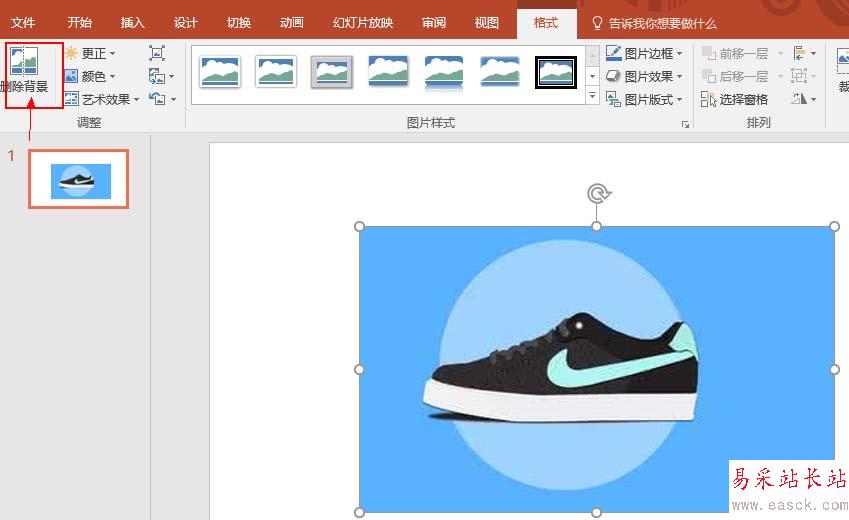The width and height of the screenshot is (849, 520).
Task: Click the Reset Picture icon
Action: coord(157,99)
